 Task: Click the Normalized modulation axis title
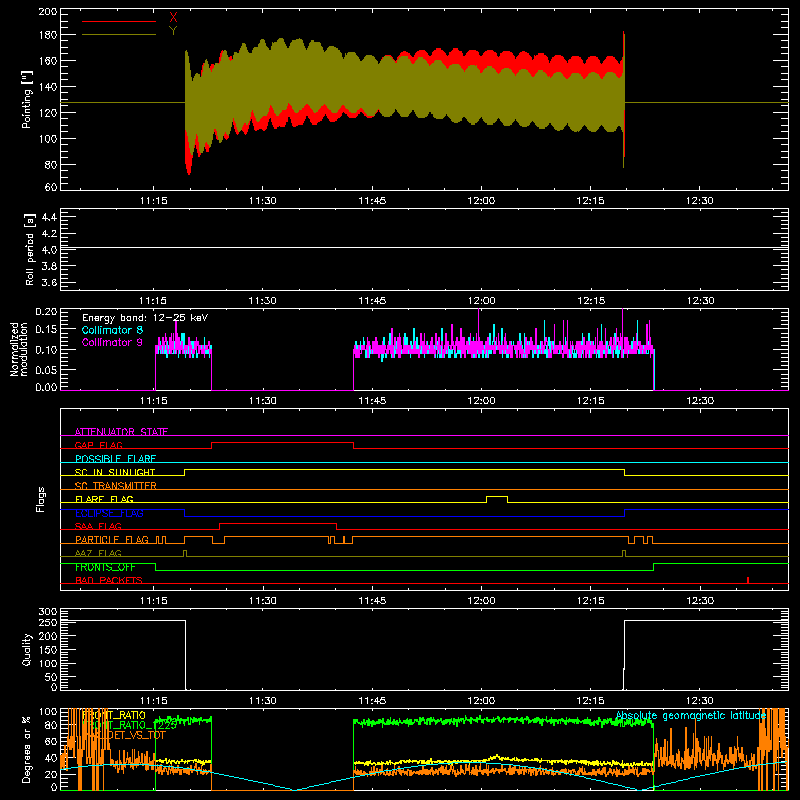pyautogui.click(x=19, y=349)
